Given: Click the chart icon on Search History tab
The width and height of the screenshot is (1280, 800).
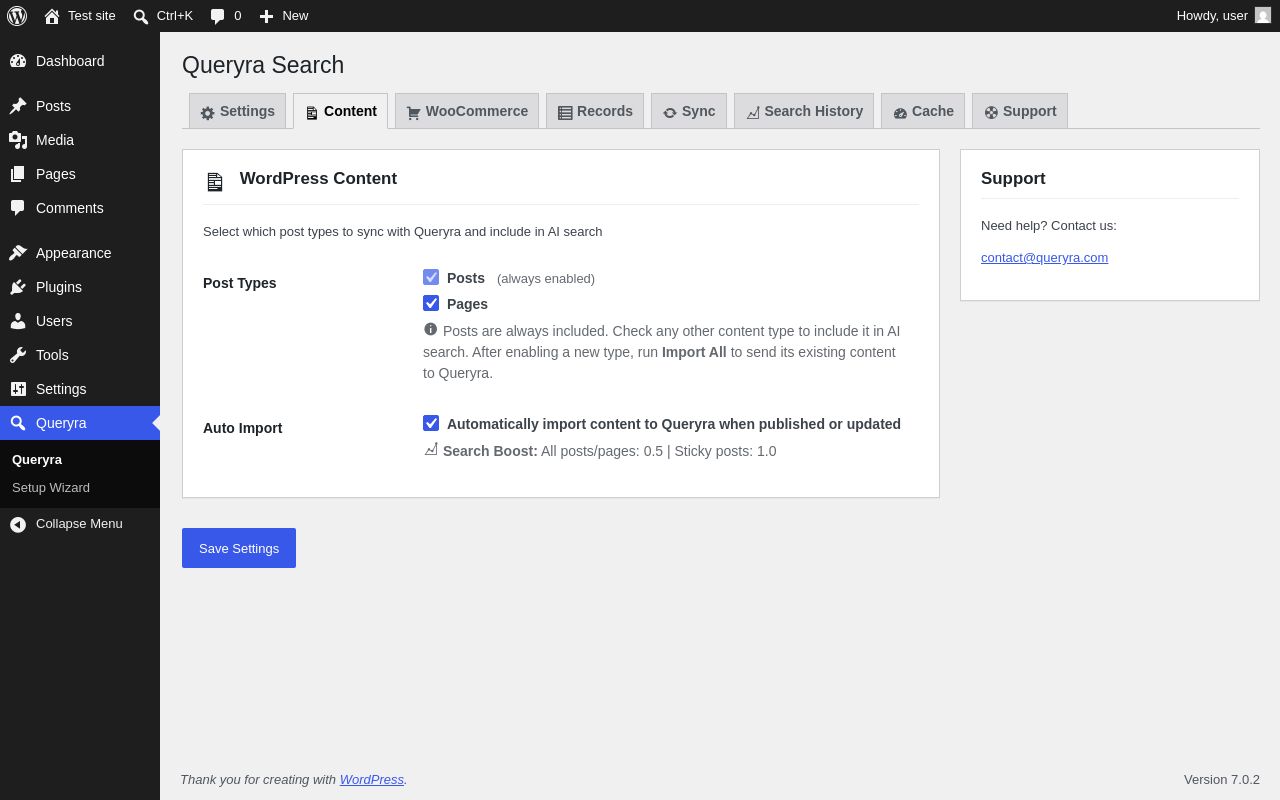Looking at the screenshot, I should click(753, 113).
